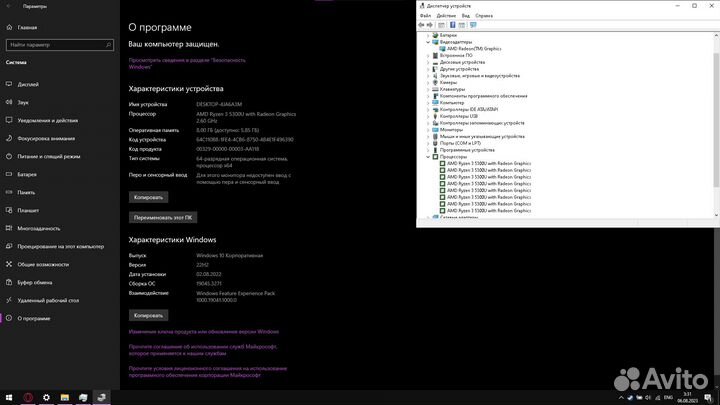This screenshot has height=405, width=720.
Task: Show hidden system tray icons
Action: (x=621, y=398)
